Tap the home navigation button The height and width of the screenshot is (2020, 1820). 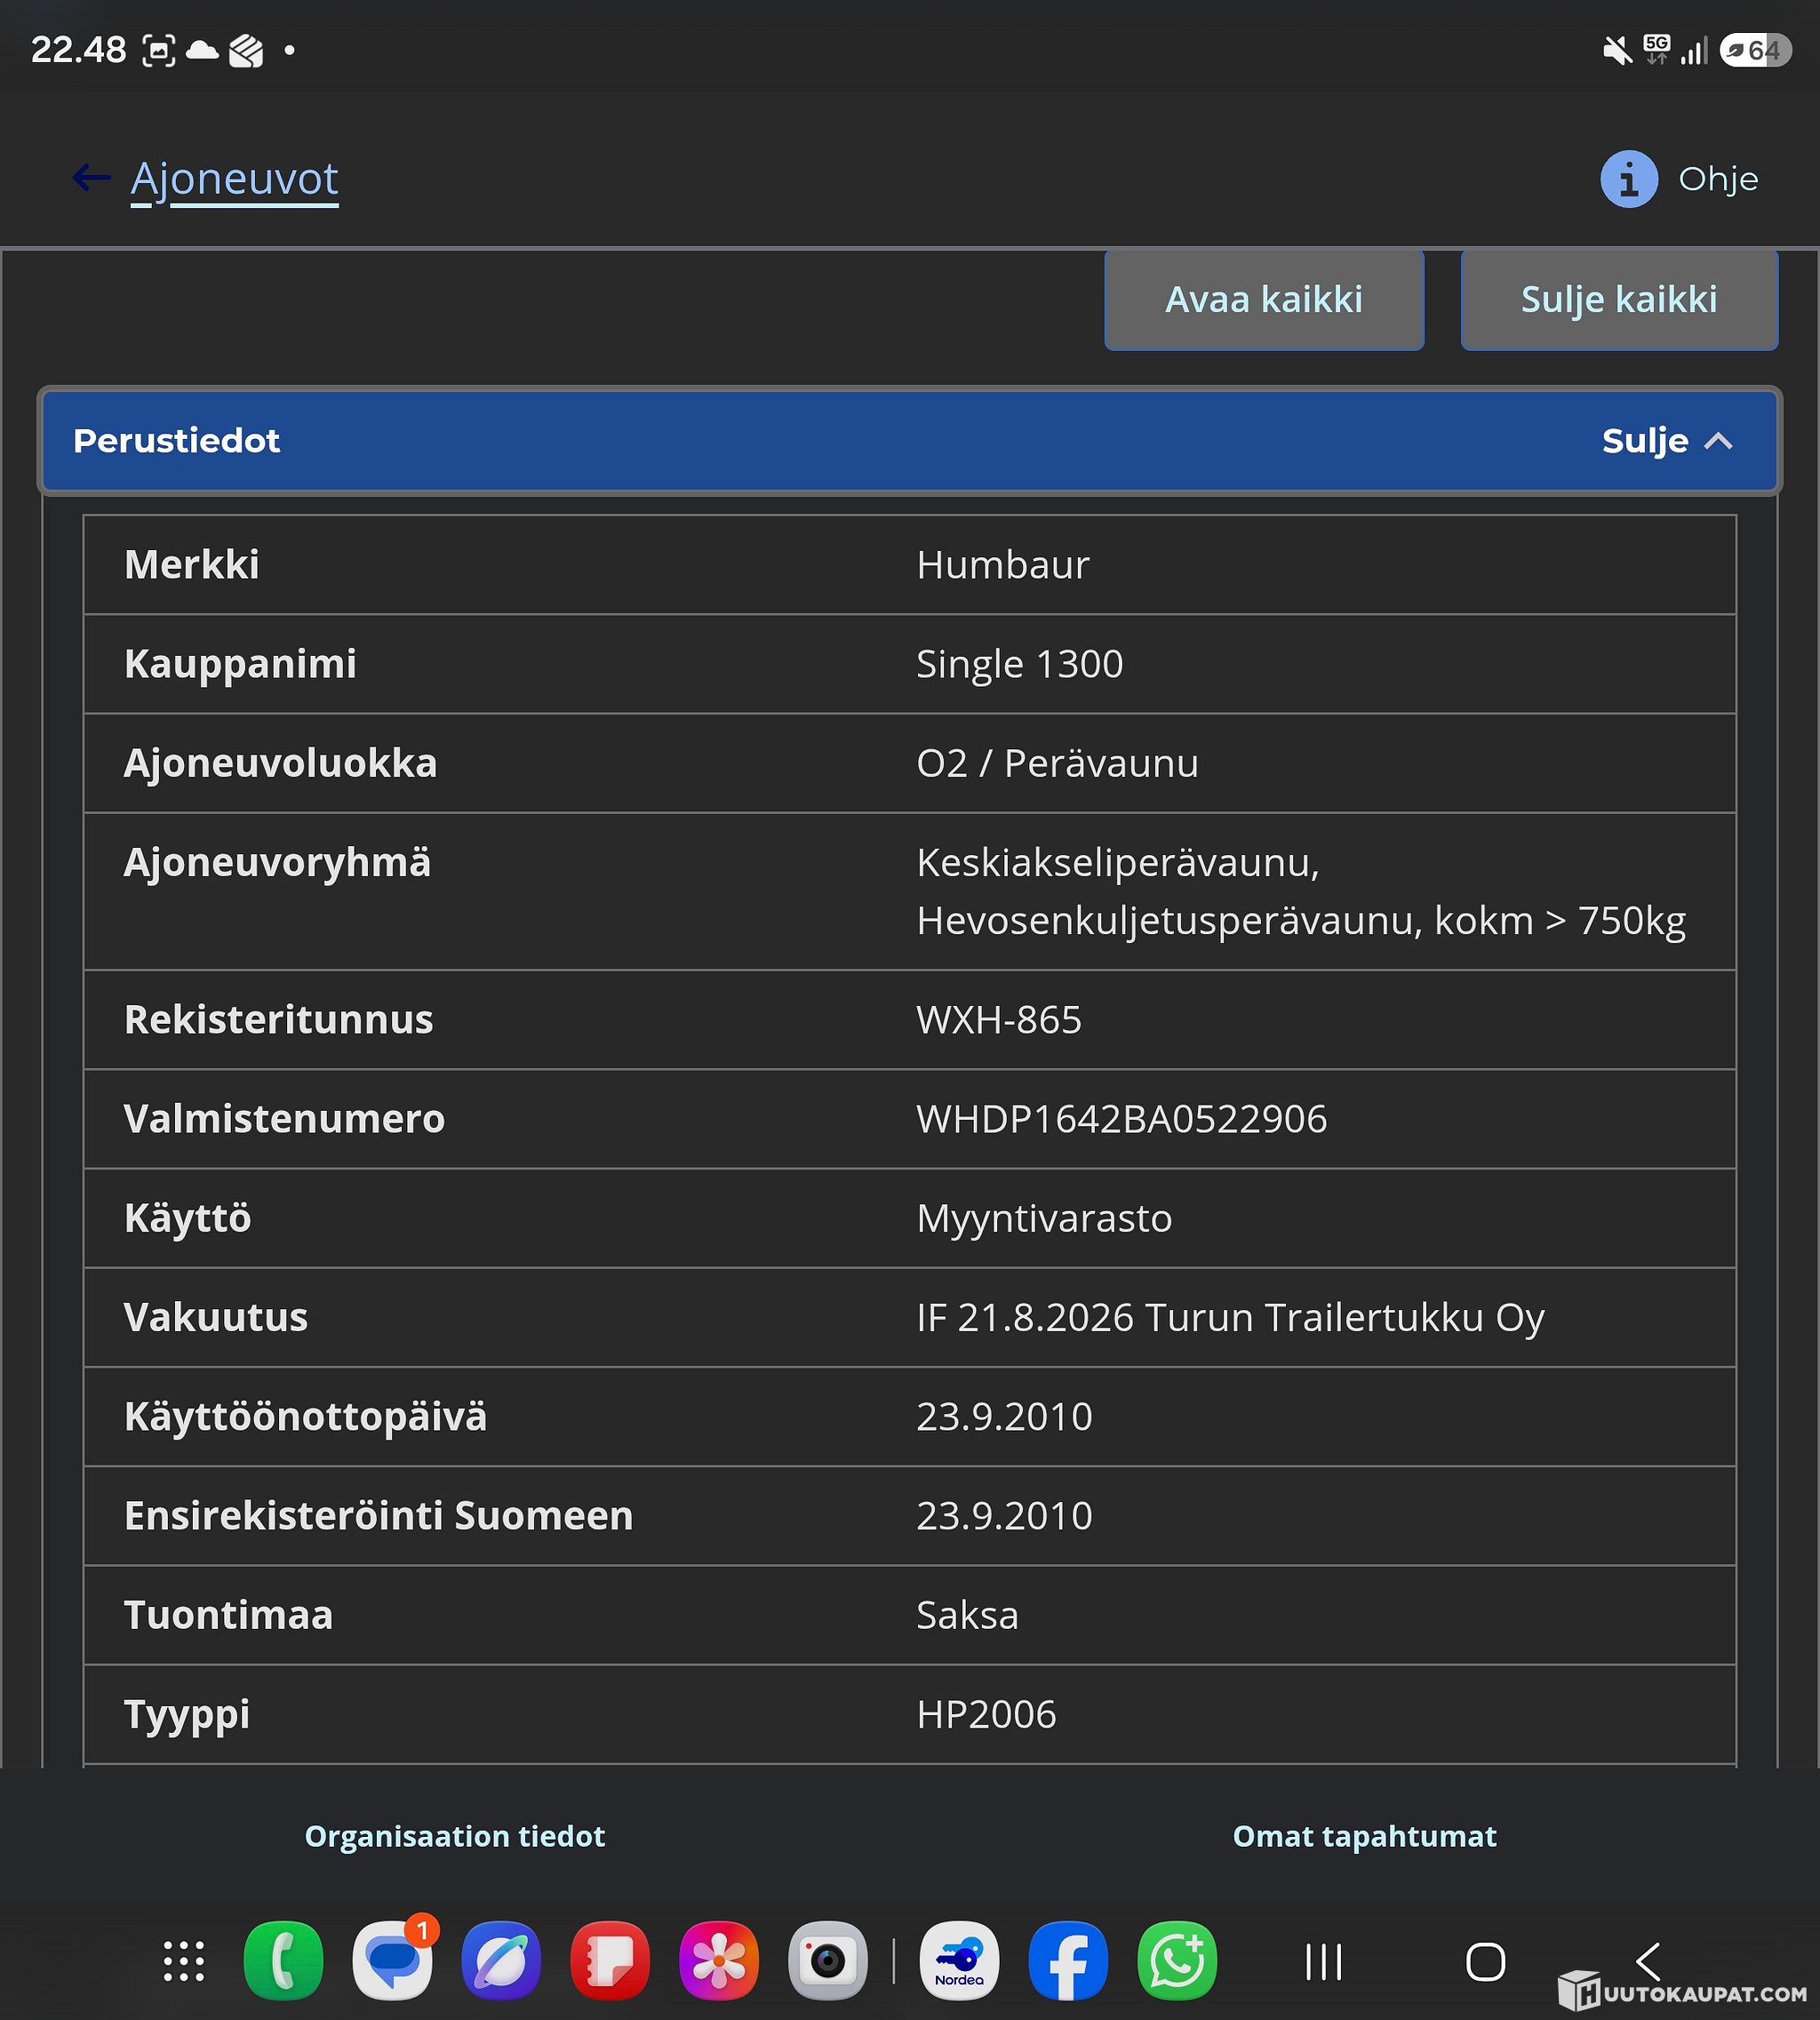click(x=1485, y=1961)
